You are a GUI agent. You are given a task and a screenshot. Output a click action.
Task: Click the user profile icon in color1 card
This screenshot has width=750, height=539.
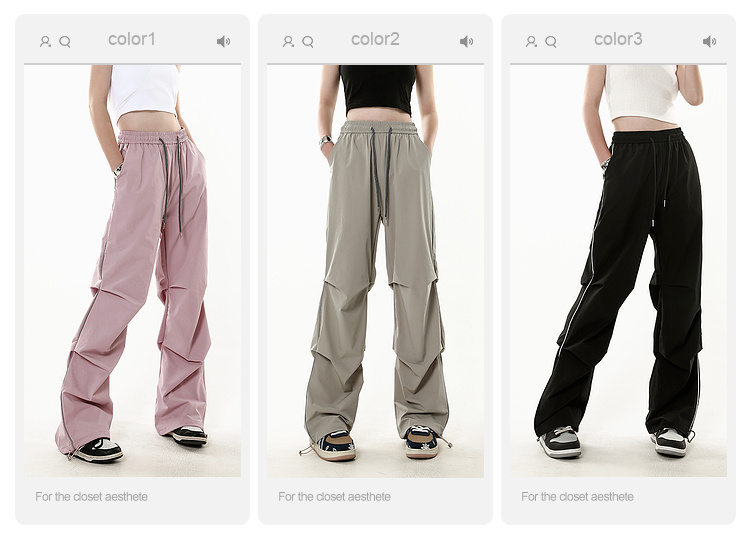pos(45,42)
